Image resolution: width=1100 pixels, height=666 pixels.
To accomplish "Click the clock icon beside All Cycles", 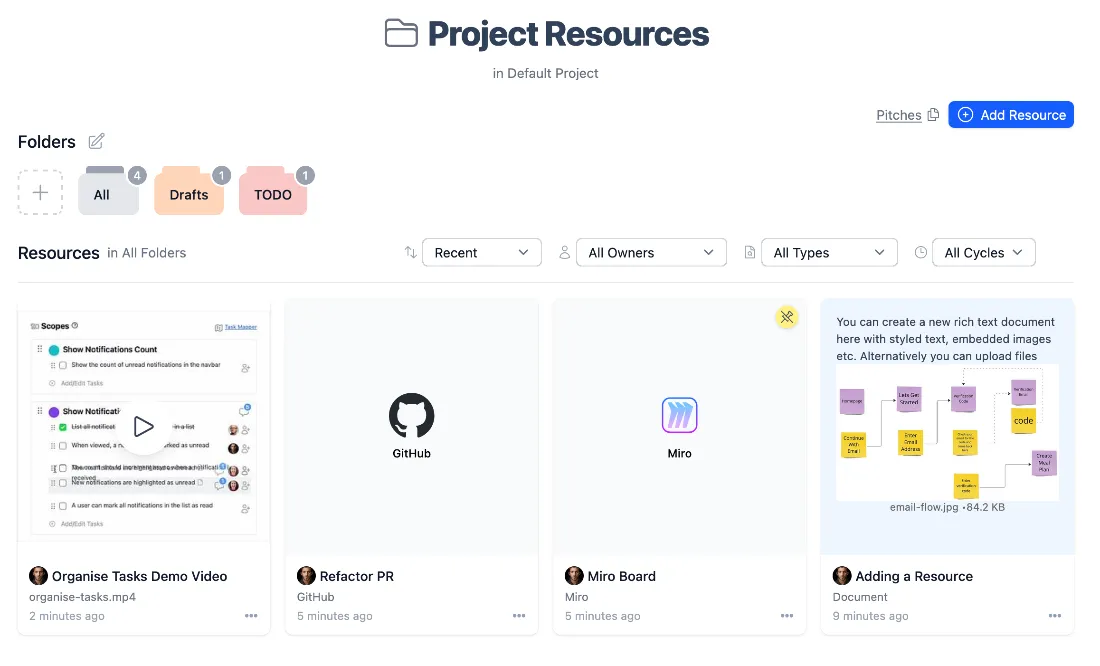I will (920, 253).
